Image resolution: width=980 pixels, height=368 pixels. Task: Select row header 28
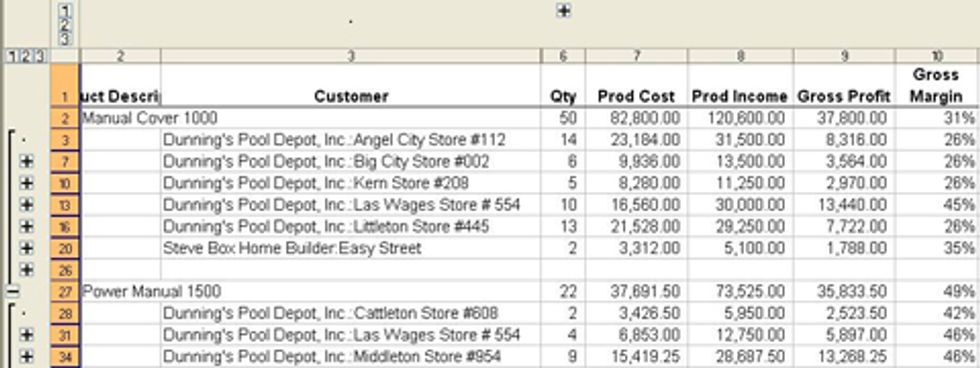tap(65, 313)
